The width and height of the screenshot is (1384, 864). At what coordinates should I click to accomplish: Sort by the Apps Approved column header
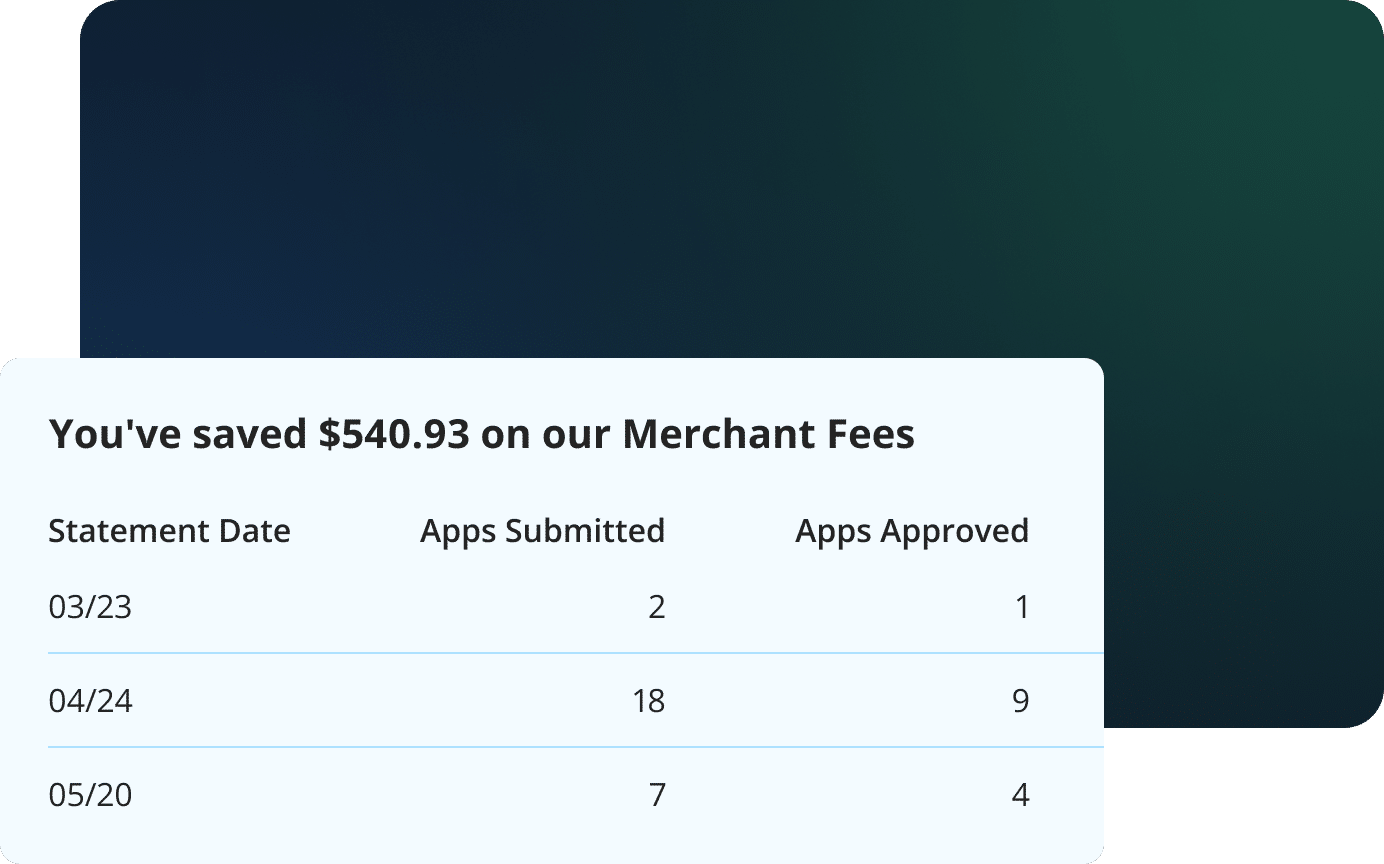point(911,530)
